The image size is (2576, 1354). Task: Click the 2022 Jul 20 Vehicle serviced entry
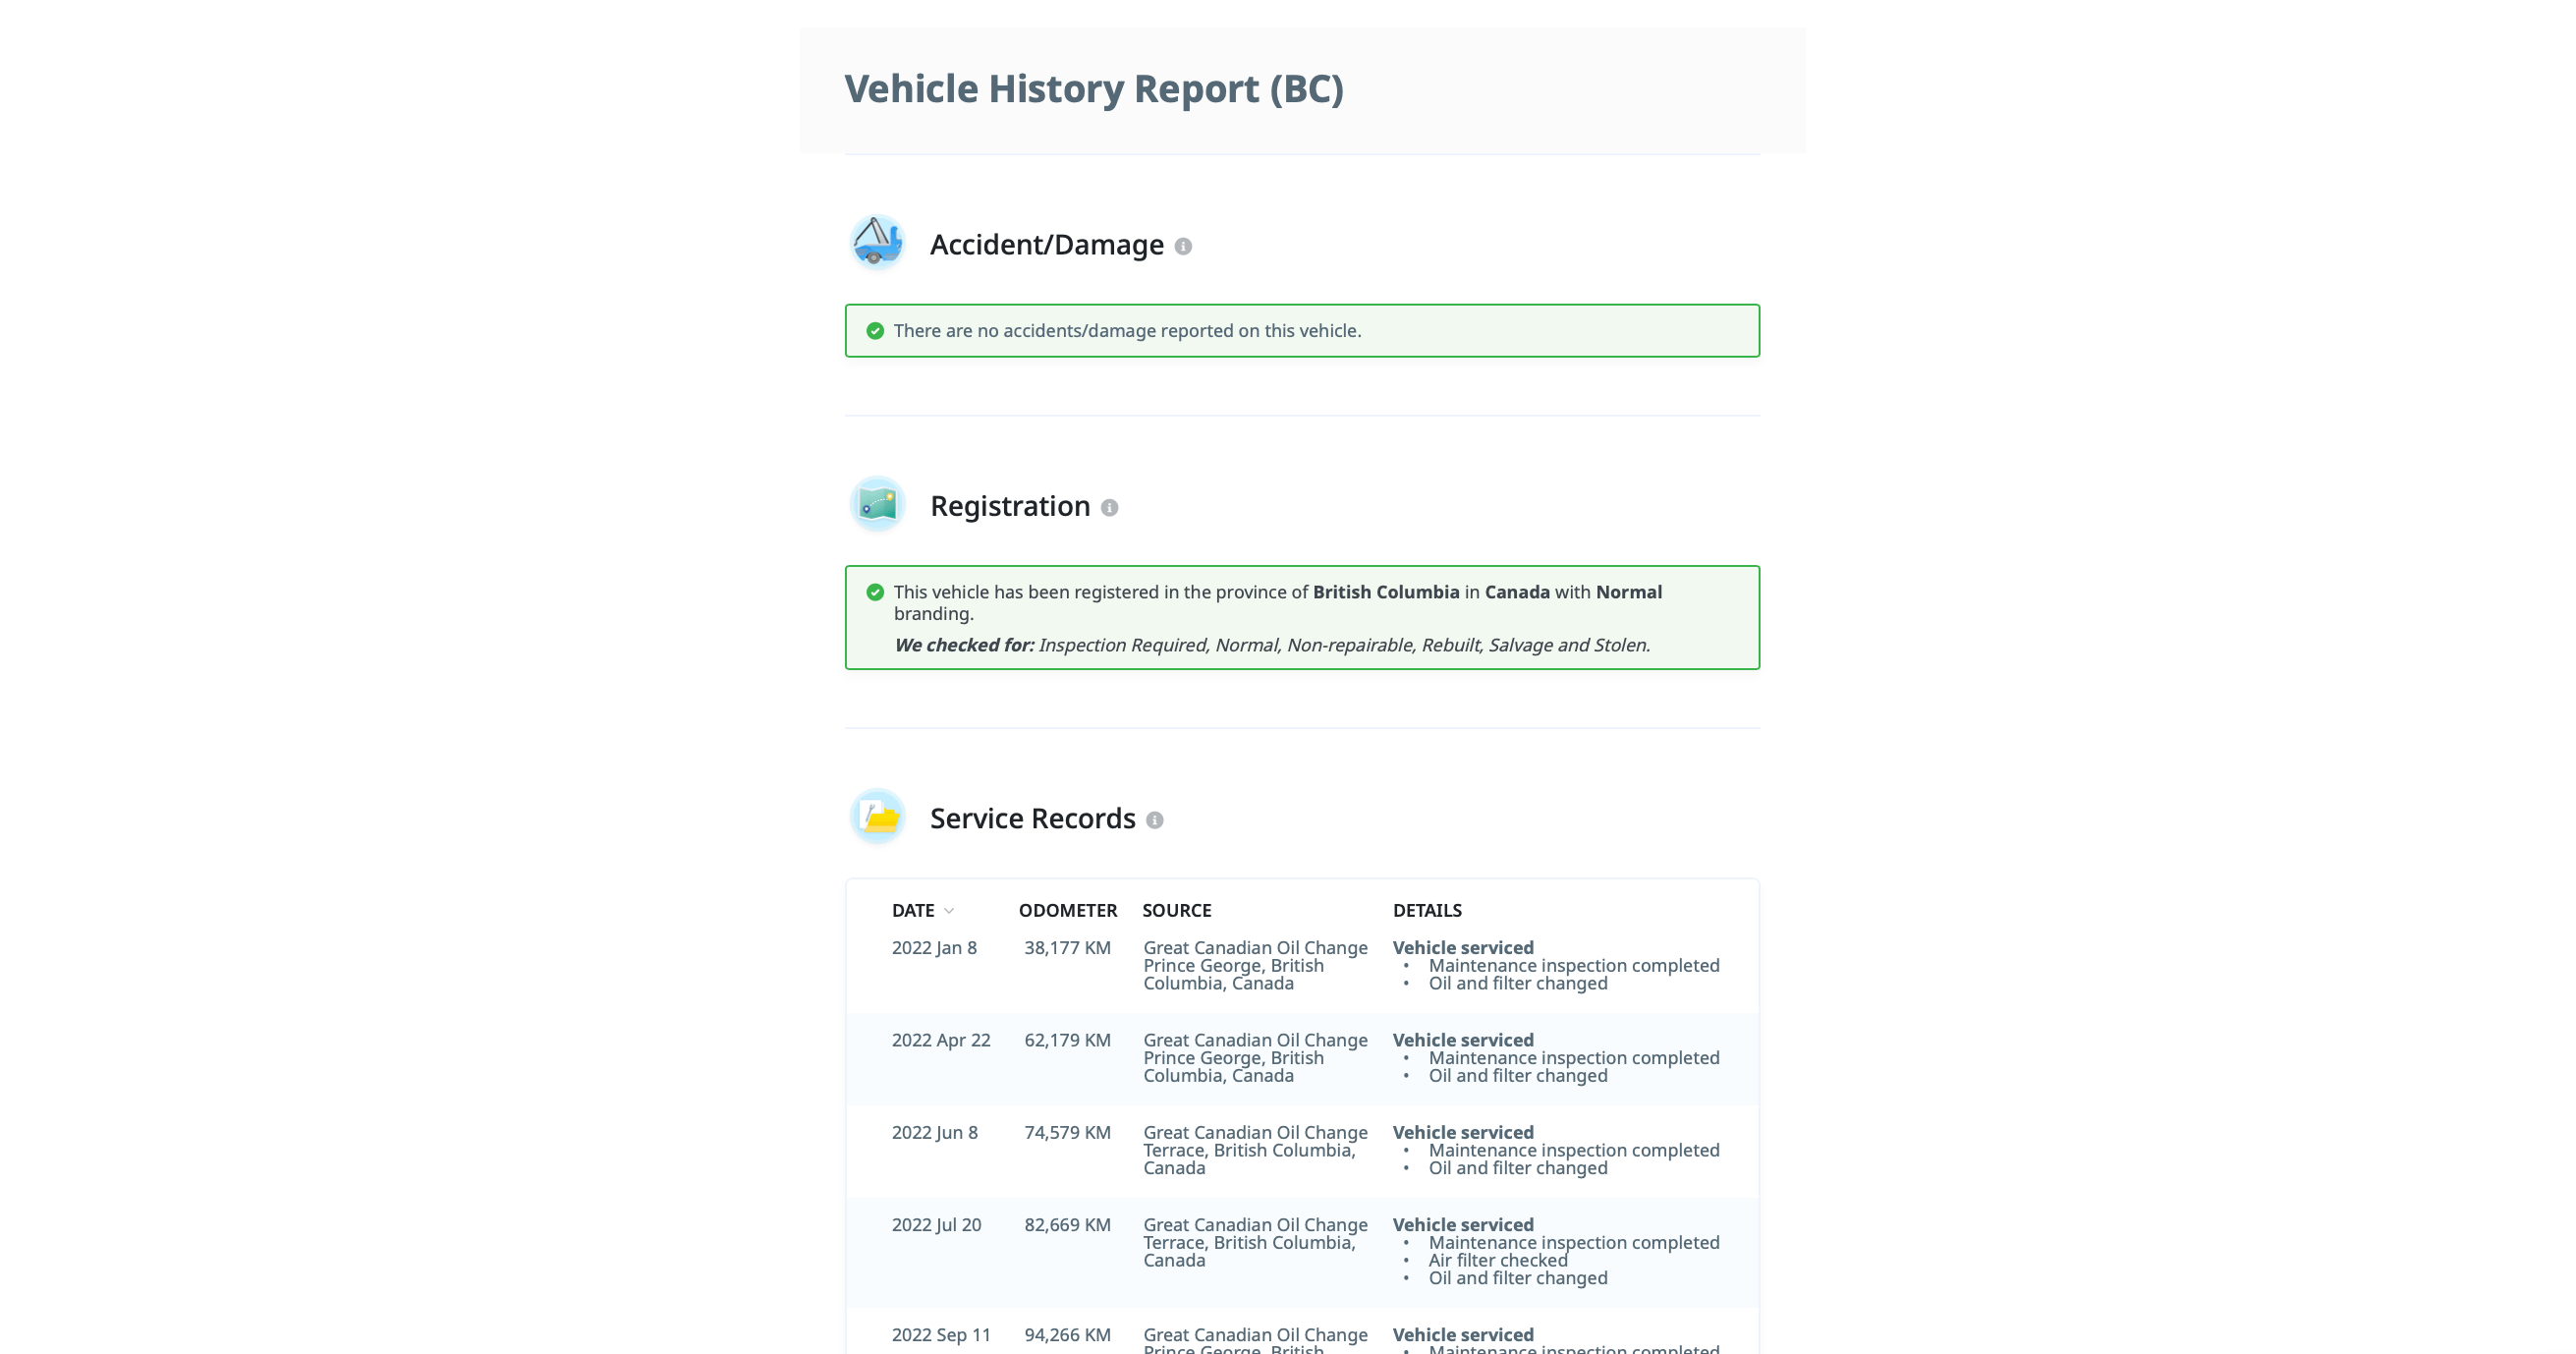[1462, 1225]
